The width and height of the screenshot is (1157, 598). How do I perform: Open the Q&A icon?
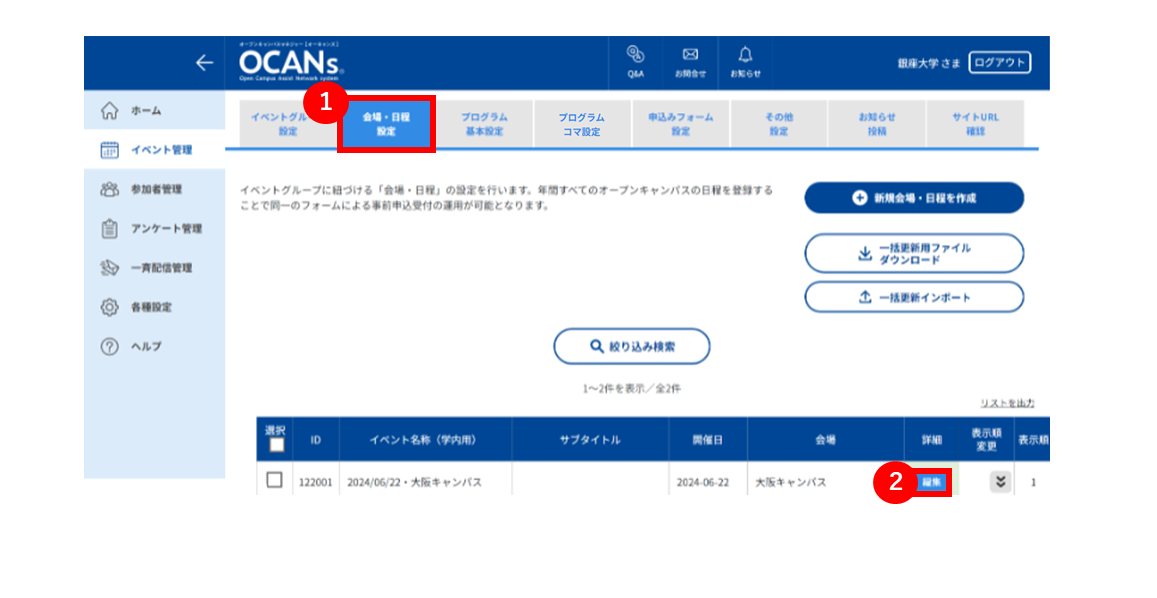pos(635,62)
